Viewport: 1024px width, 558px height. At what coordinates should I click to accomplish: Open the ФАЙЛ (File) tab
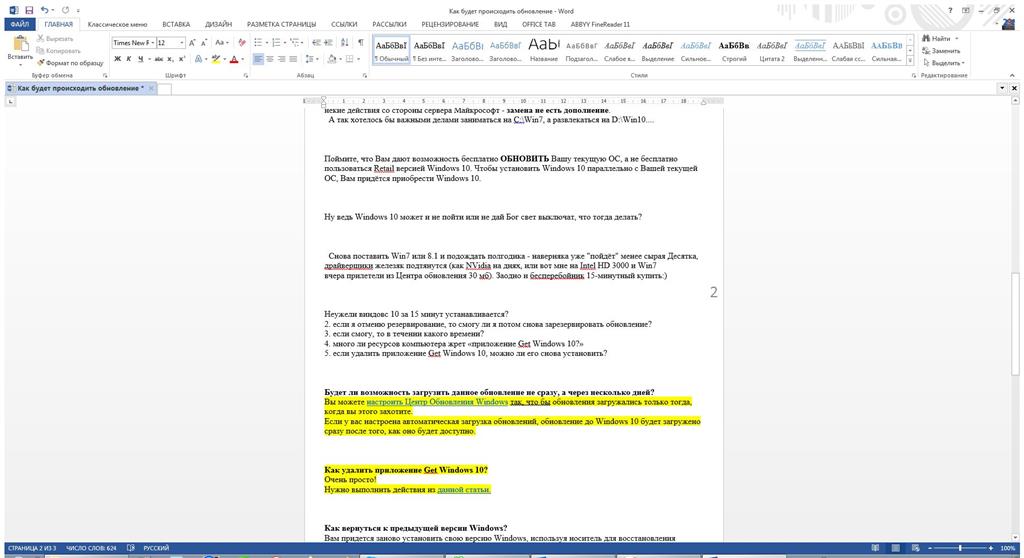pos(20,24)
